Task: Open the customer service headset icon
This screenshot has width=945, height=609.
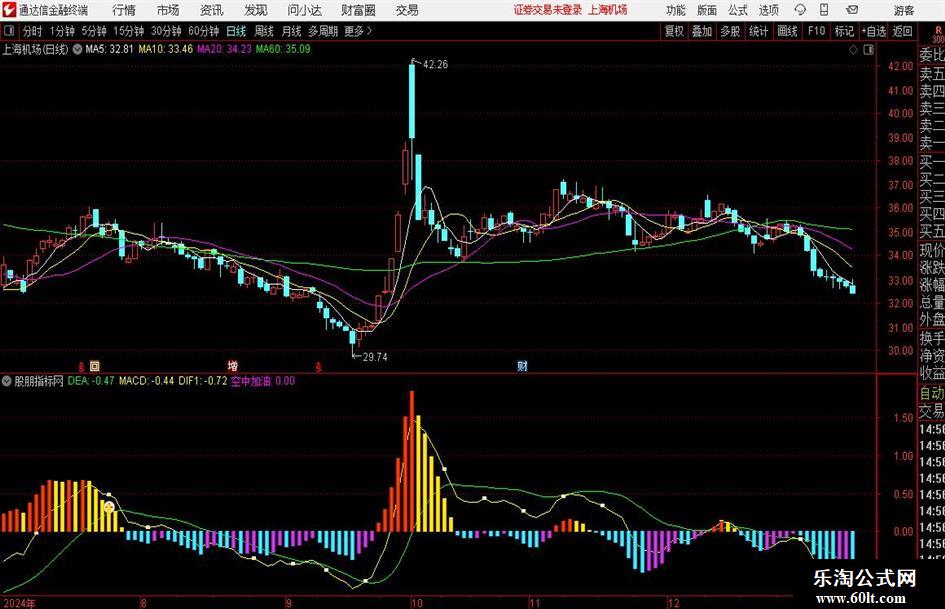Action: 800,10
